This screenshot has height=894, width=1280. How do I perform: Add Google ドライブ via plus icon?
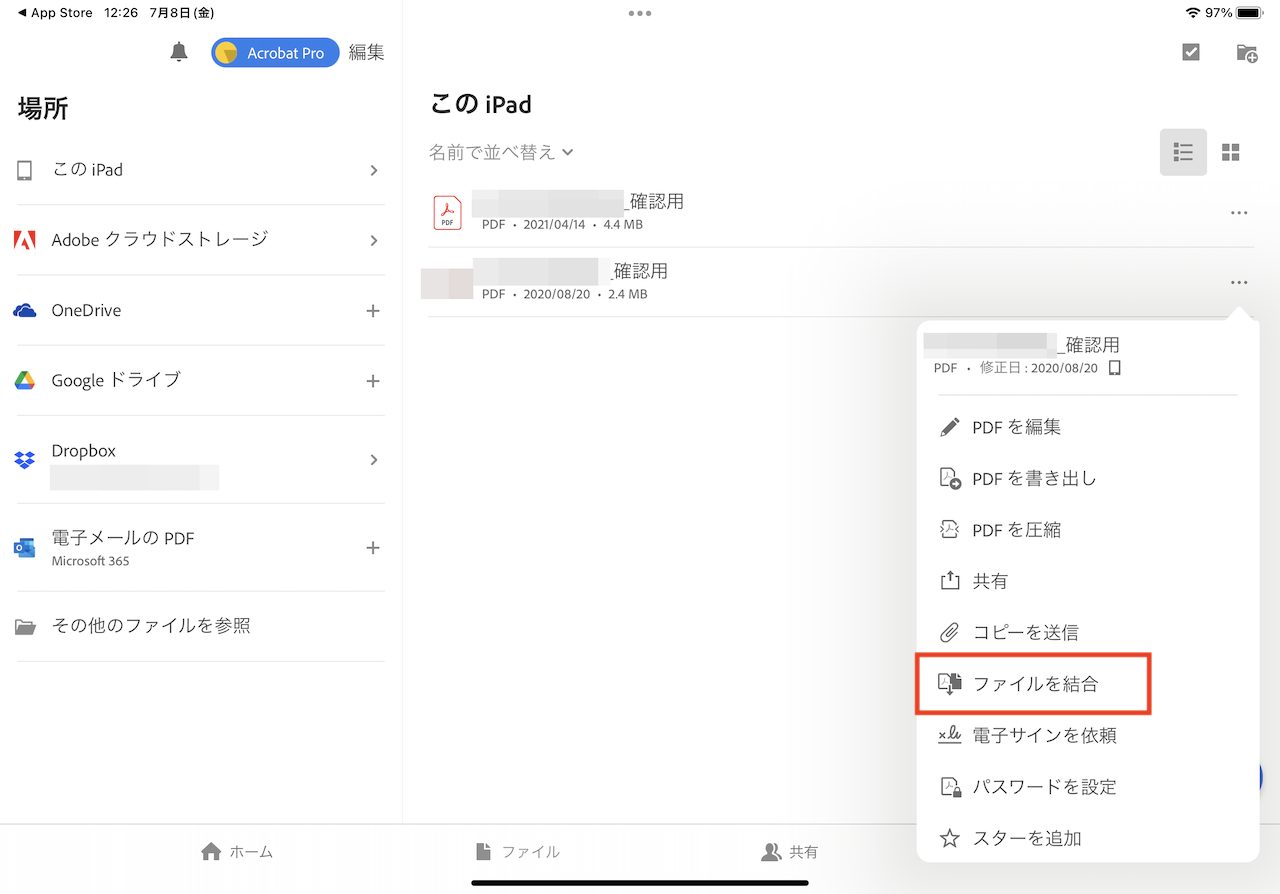tap(373, 381)
